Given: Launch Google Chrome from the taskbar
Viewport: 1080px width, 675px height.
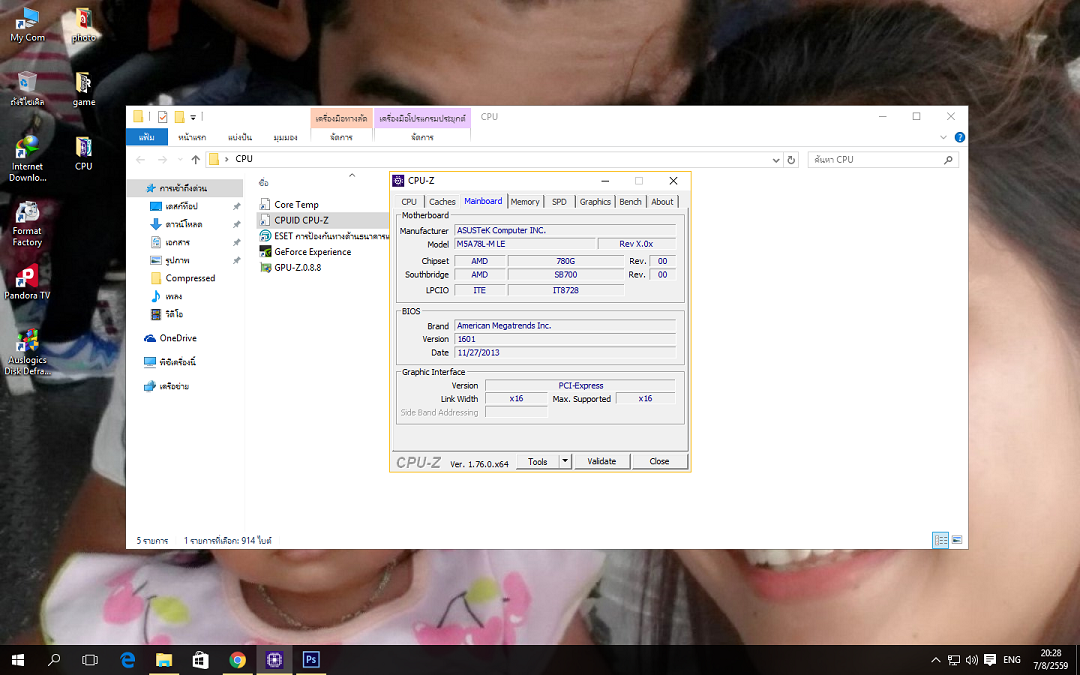Looking at the screenshot, I should pyautogui.click(x=237, y=660).
